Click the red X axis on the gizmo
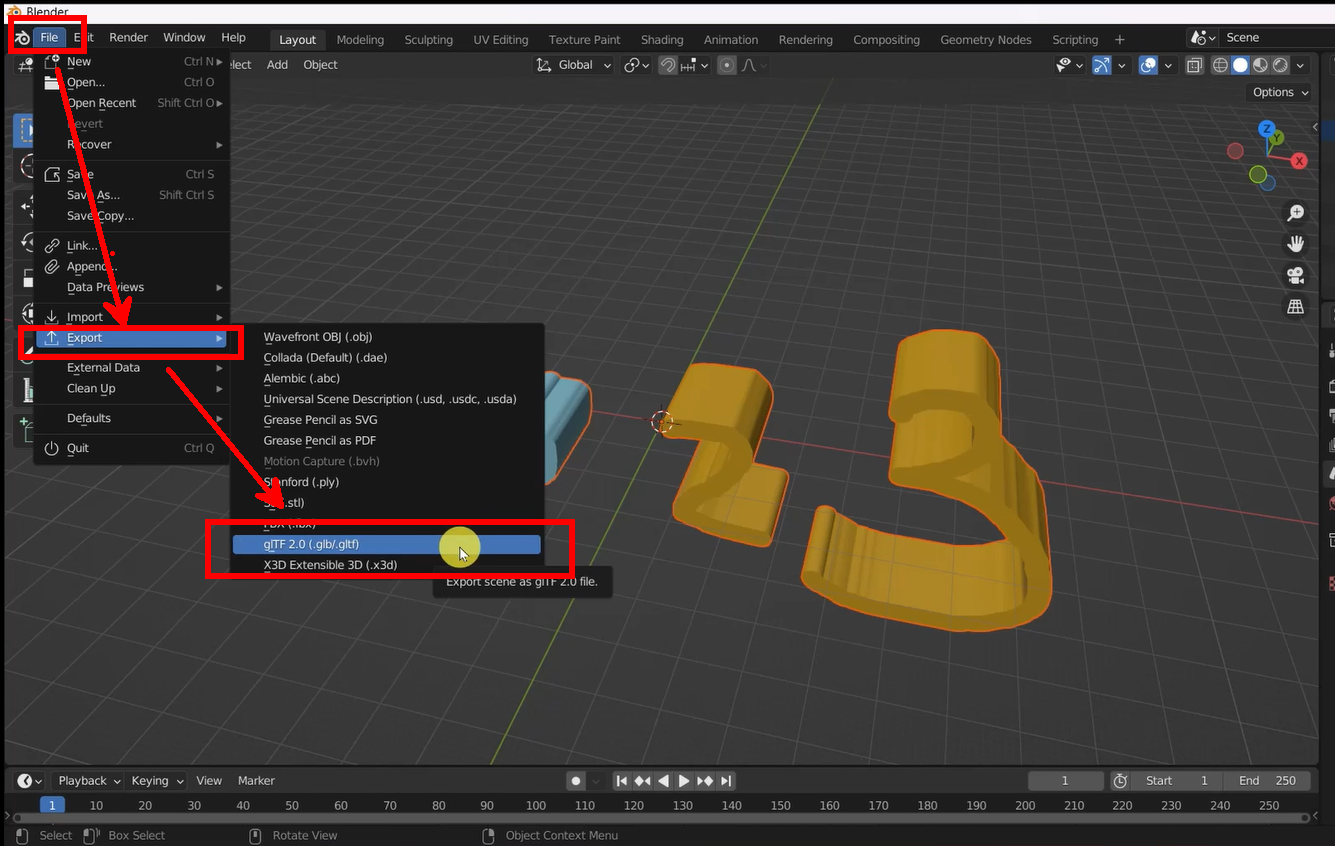 [1299, 161]
